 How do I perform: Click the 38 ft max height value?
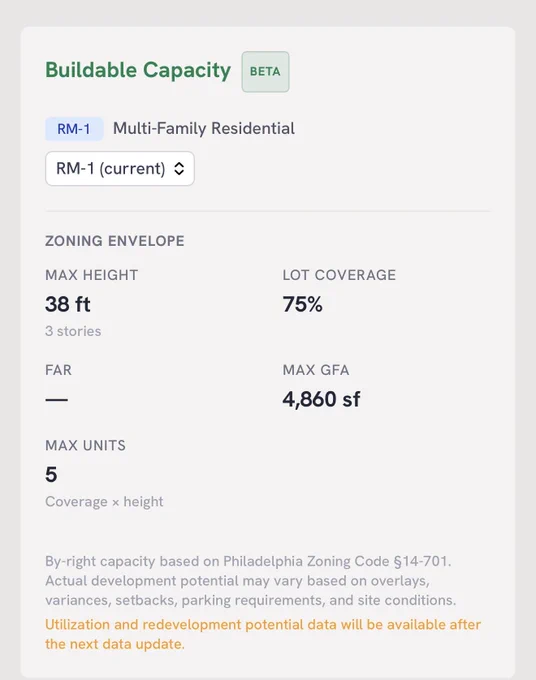pos(68,304)
